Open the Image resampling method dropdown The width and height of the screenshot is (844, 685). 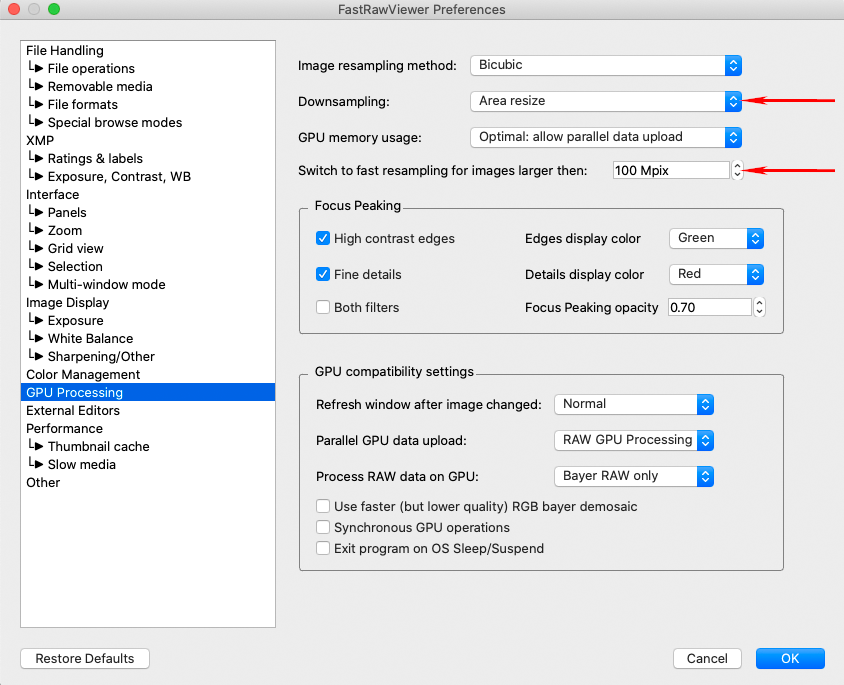[605, 66]
